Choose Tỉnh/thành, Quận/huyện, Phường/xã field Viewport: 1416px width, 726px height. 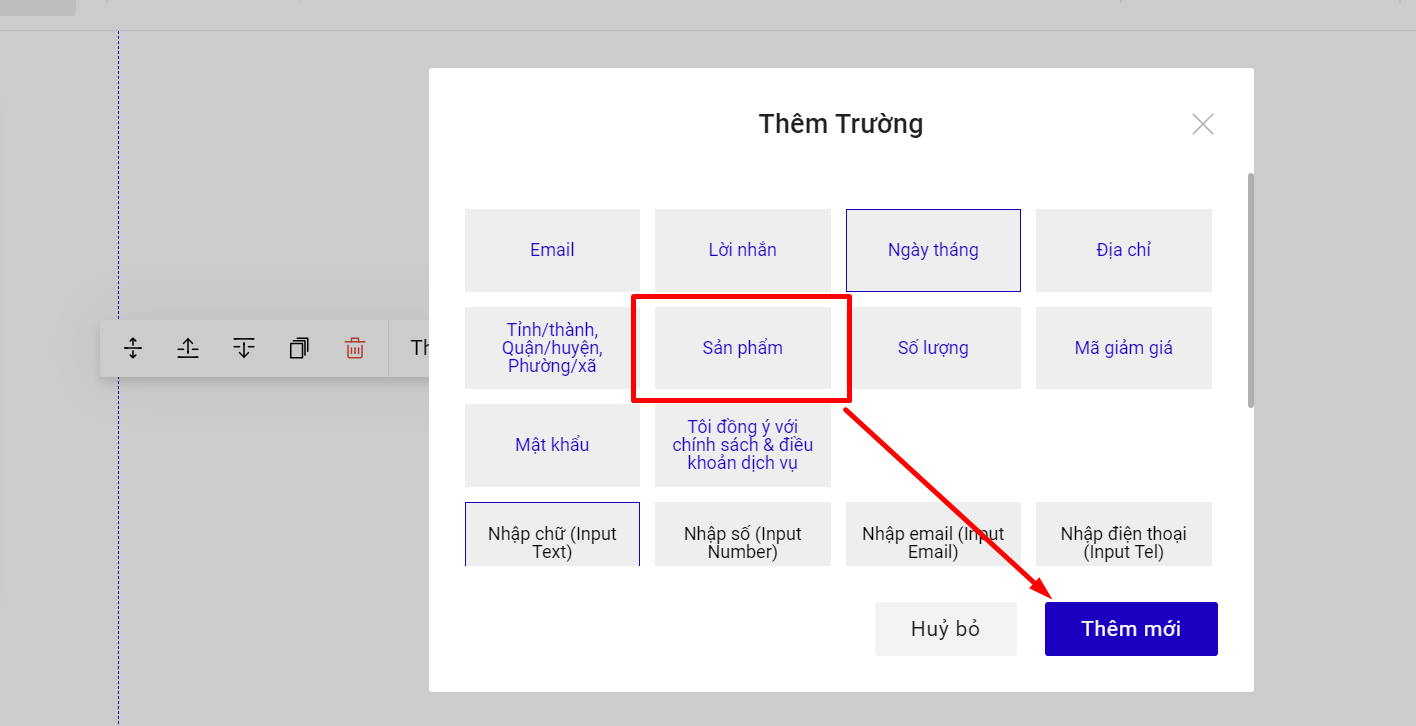tap(552, 348)
